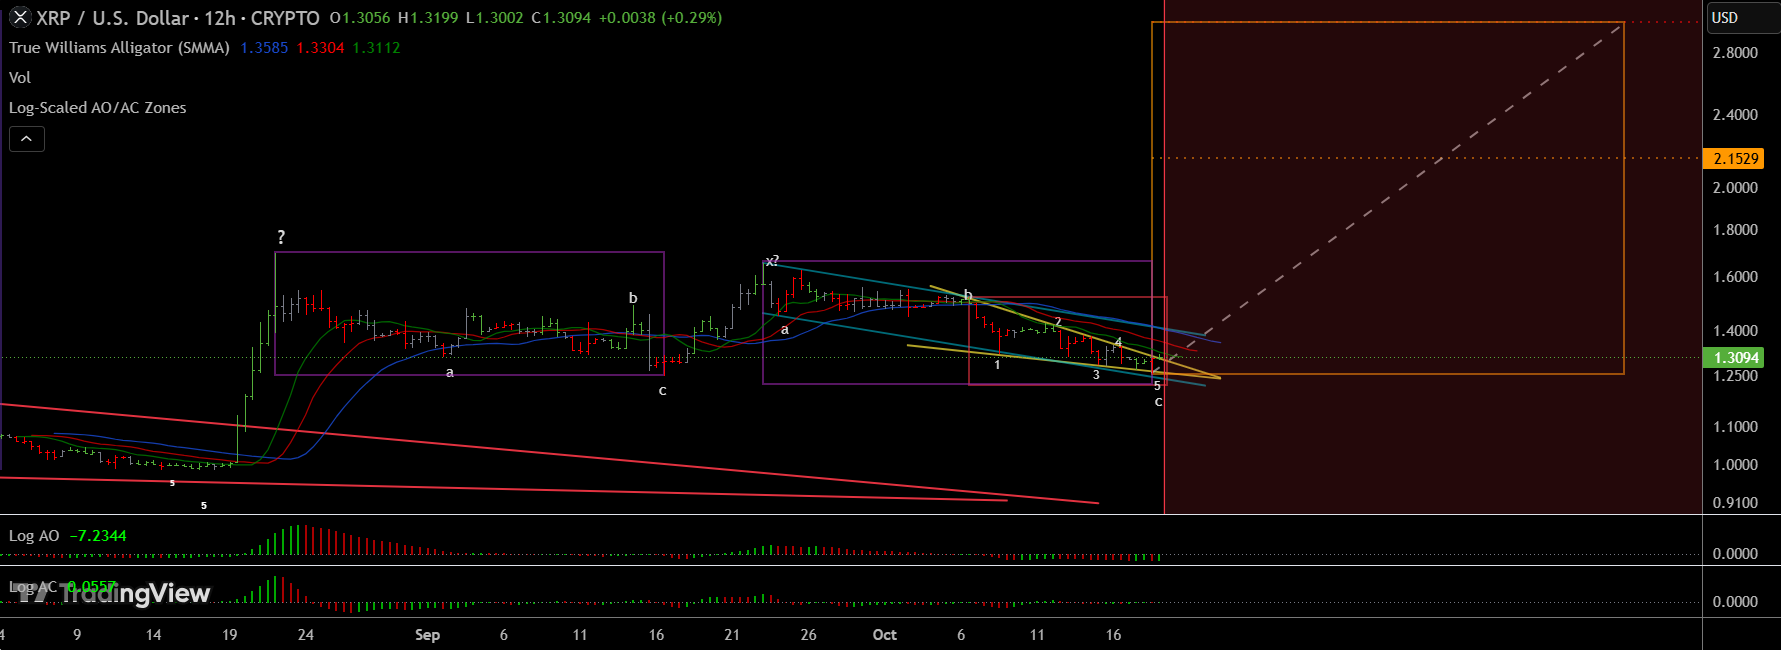Click the 2.8000 price scale label
The height and width of the screenshot is (650, 1781).
pyautogui.click(x=1735, y=53)
